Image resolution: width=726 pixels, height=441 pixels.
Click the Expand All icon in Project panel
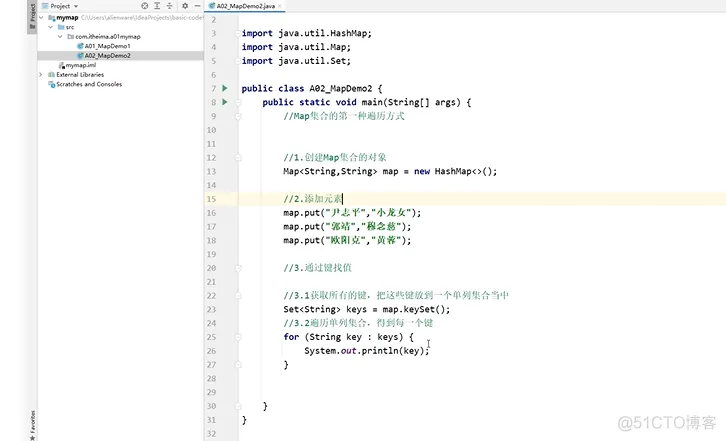click(157, 6)
